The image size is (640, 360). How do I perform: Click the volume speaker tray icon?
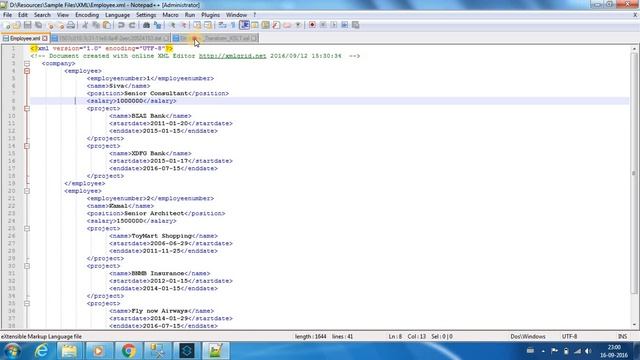click(588, 351)
